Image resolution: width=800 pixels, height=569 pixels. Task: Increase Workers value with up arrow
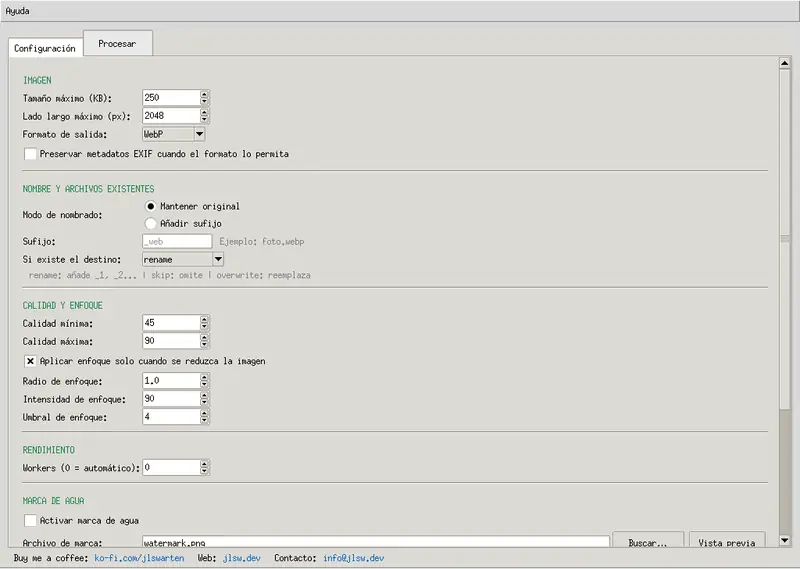(x=205, y=463)
